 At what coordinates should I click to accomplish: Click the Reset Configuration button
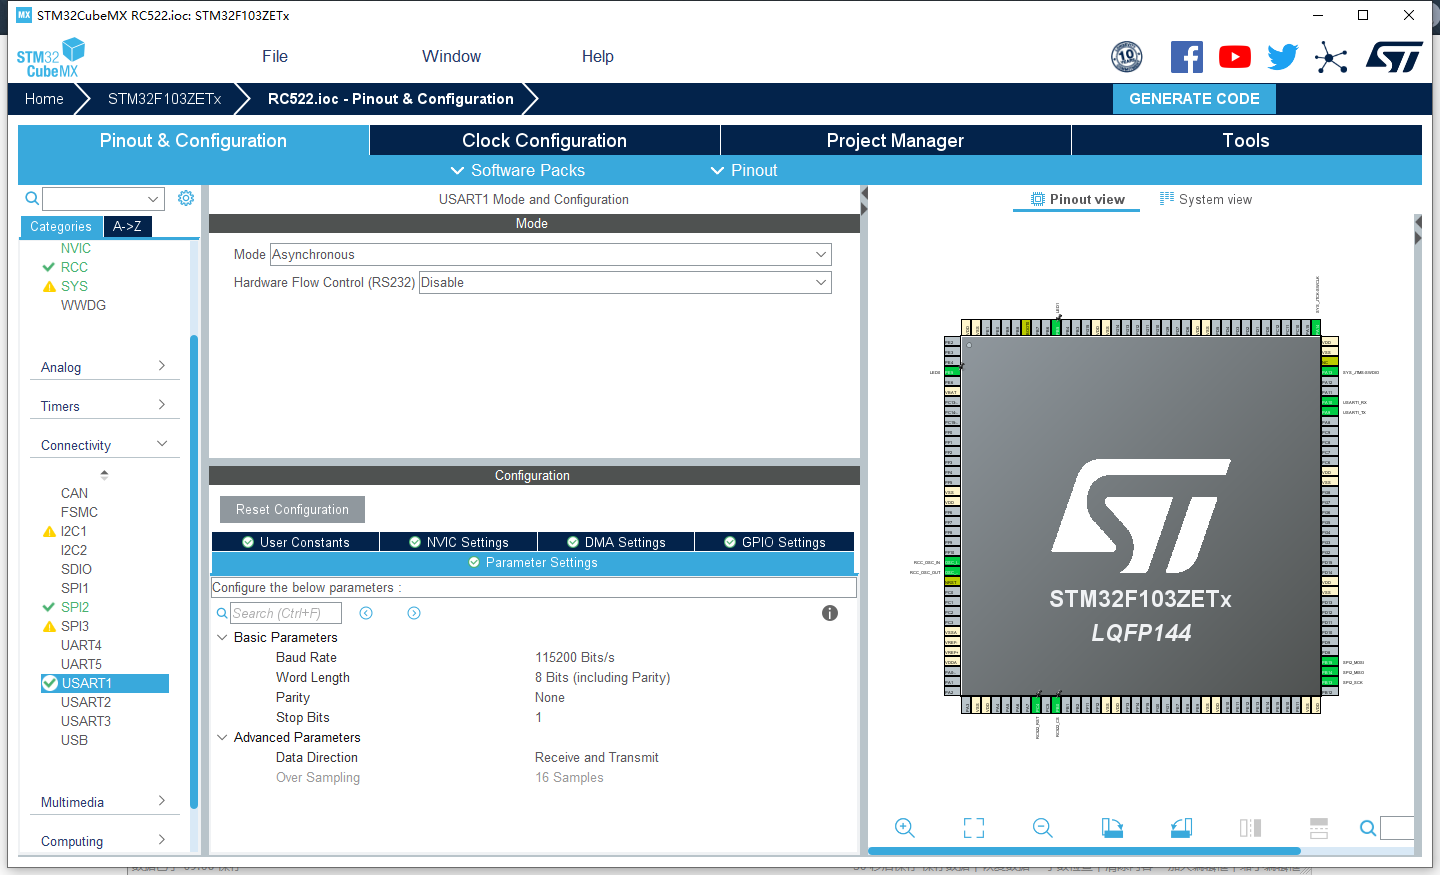click(292, 510)
